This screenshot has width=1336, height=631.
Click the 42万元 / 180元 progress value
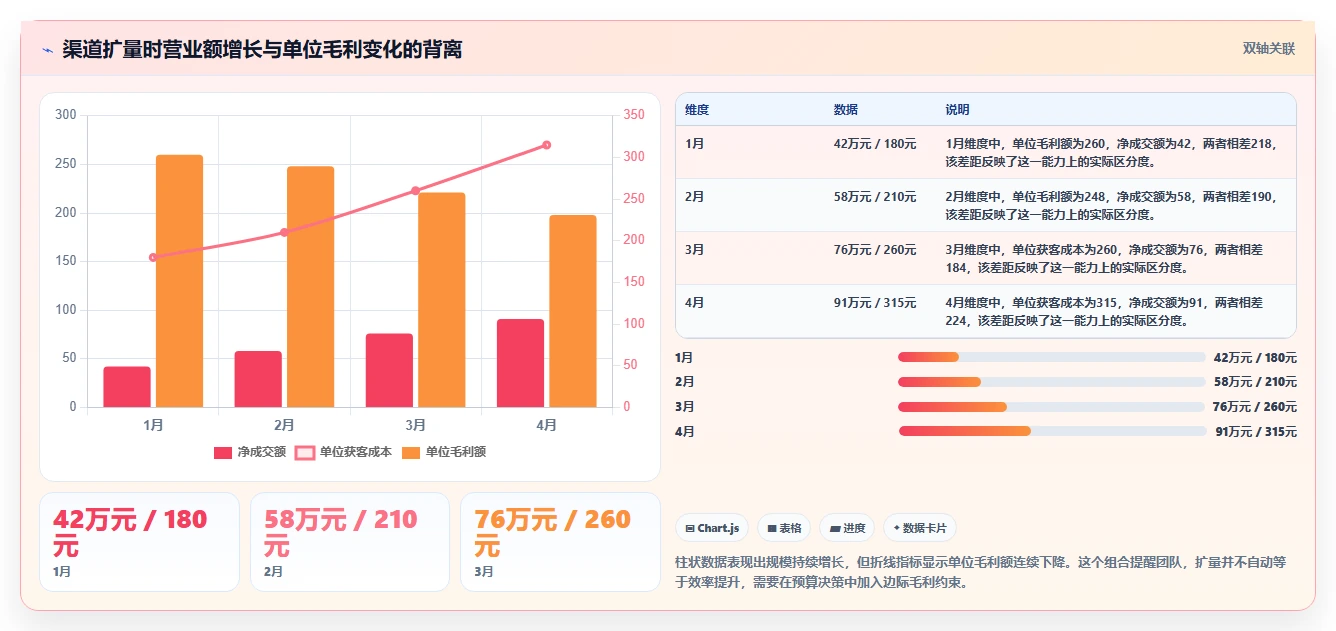1255,357
